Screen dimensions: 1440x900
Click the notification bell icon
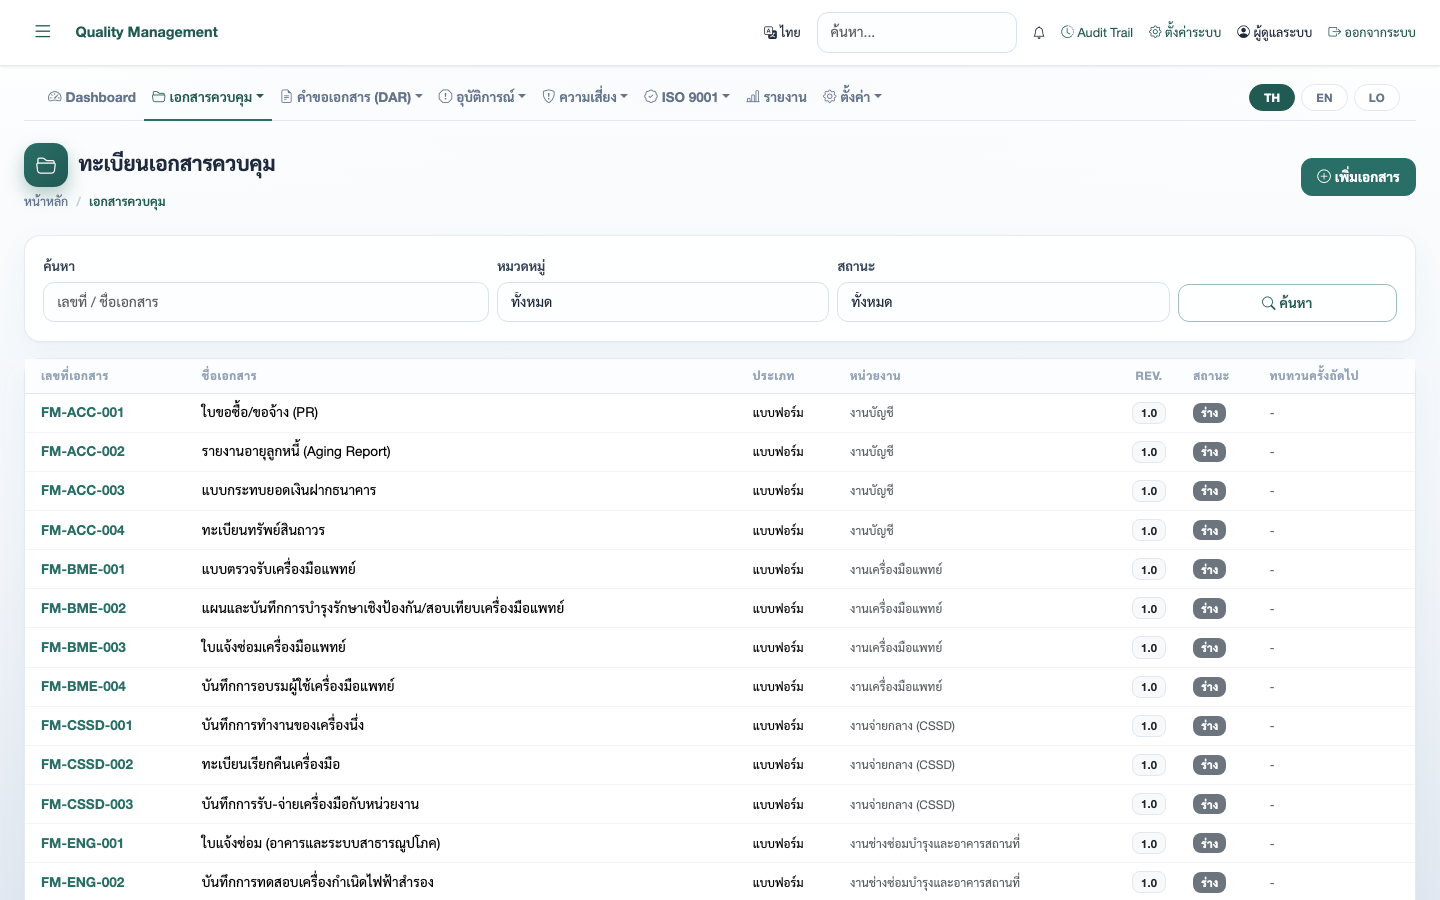point(1039,32)
